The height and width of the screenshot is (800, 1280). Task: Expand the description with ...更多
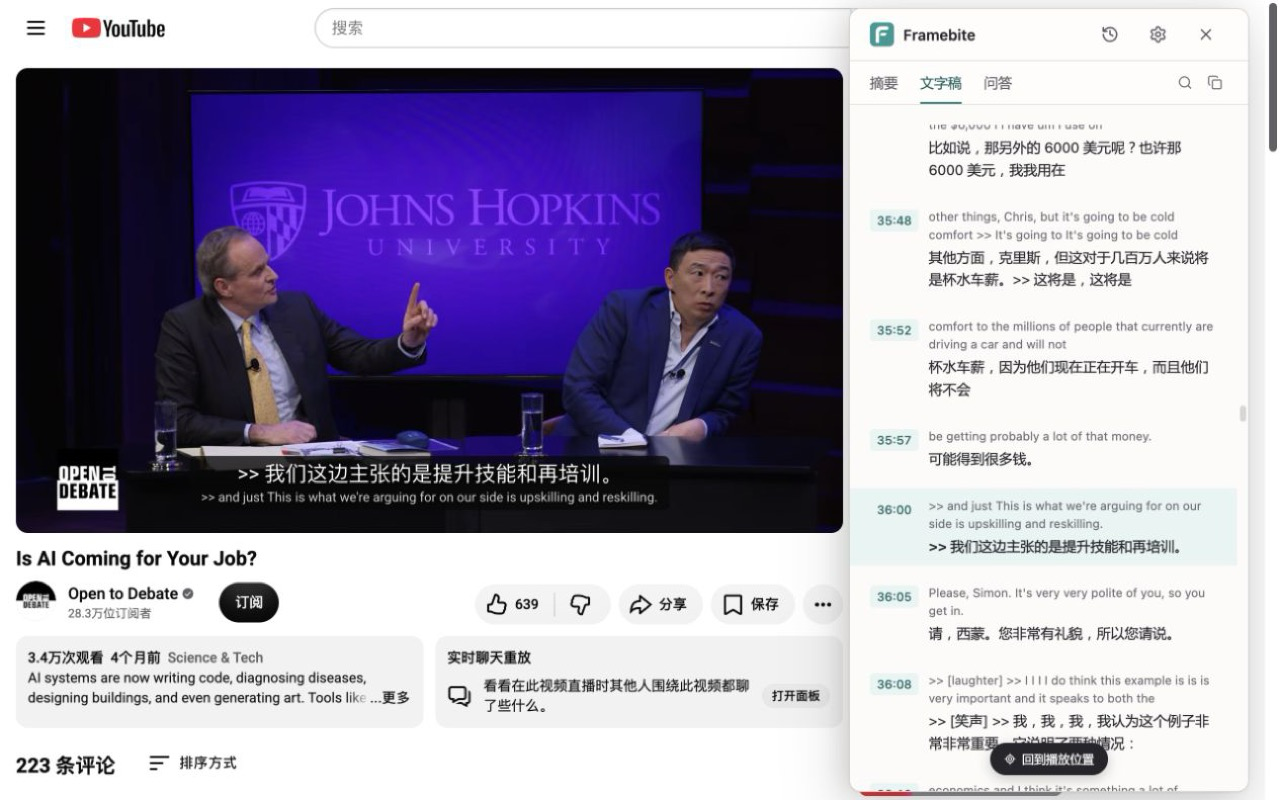[x=390, y=697]
